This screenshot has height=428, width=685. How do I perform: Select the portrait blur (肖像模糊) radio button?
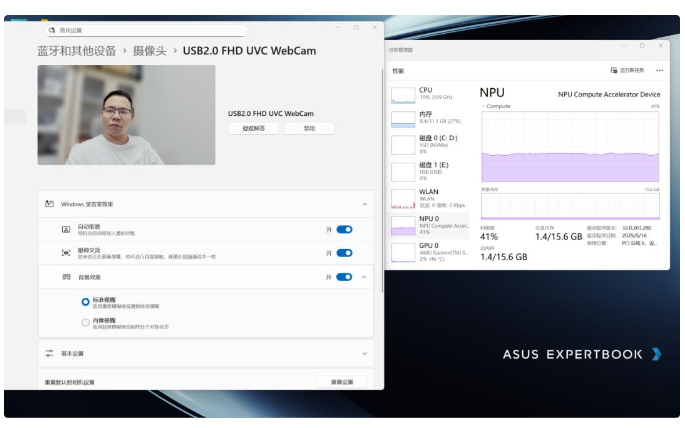click(x=85, y=323)
